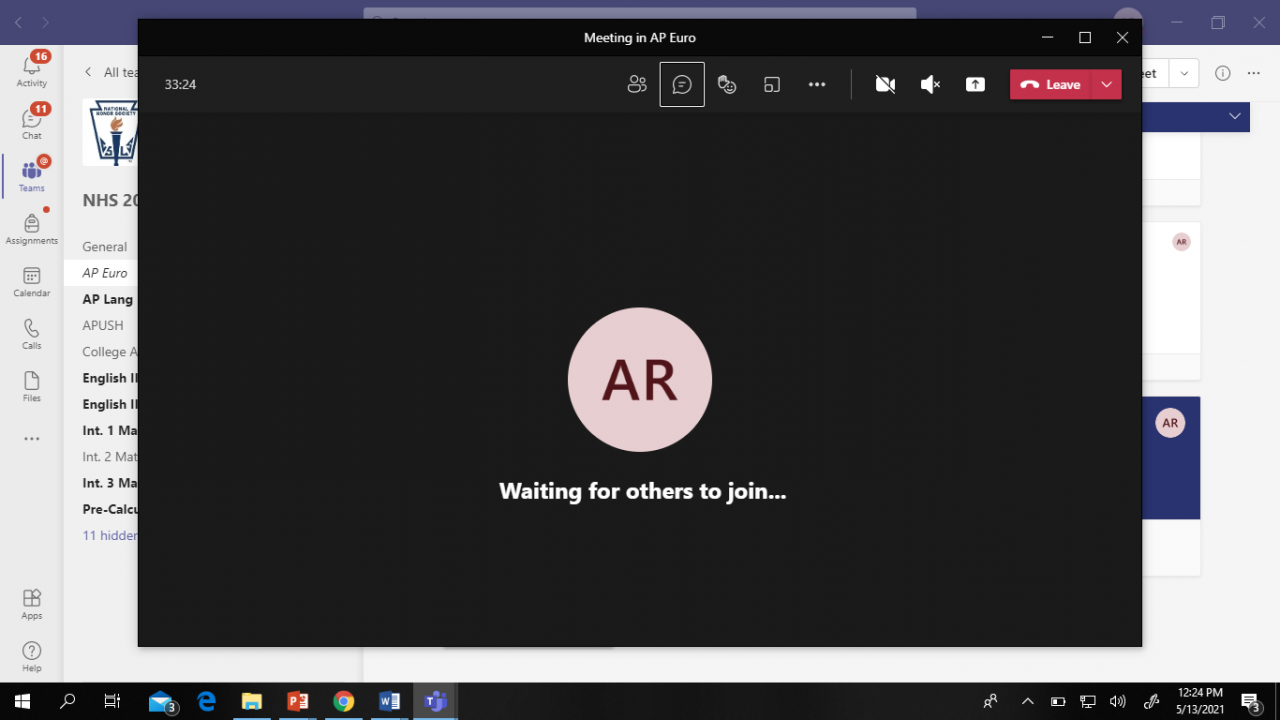The width and height of the screenshot is (1280, 720).
Task: Switch to PowerPoint on taskbar
Action: [x=298, y=701]
